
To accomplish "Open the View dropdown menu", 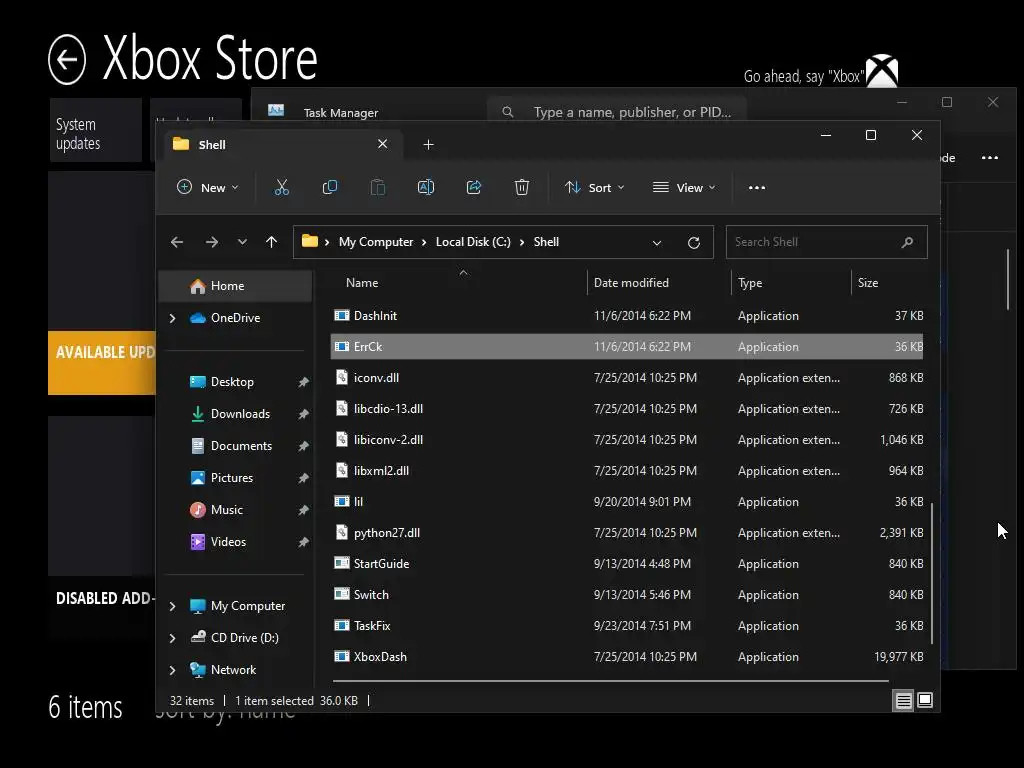I will click(x=684, y=187).
